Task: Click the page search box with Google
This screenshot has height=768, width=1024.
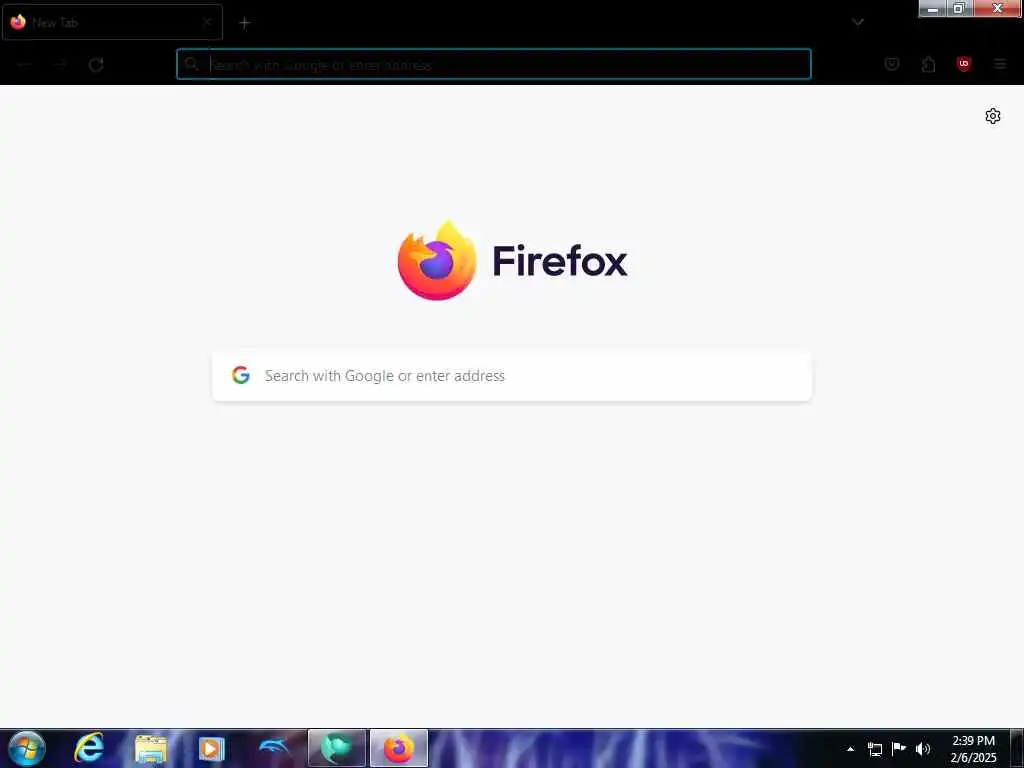Action: coord(512,376)
